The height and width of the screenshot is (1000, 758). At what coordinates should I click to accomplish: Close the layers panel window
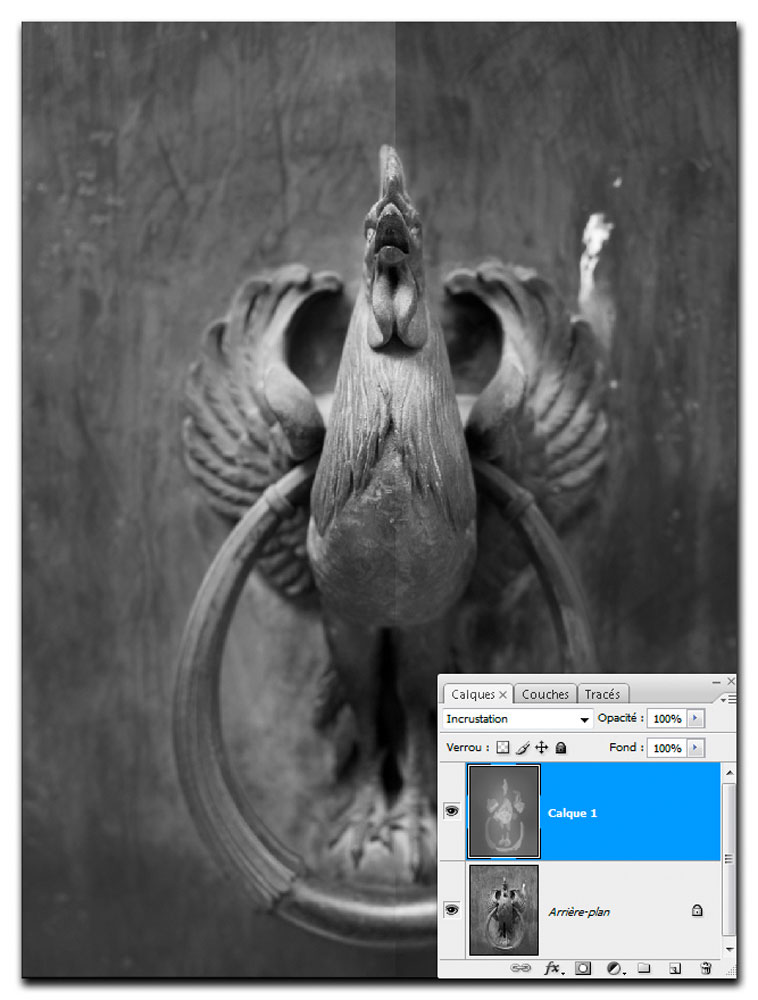[731, 681]
